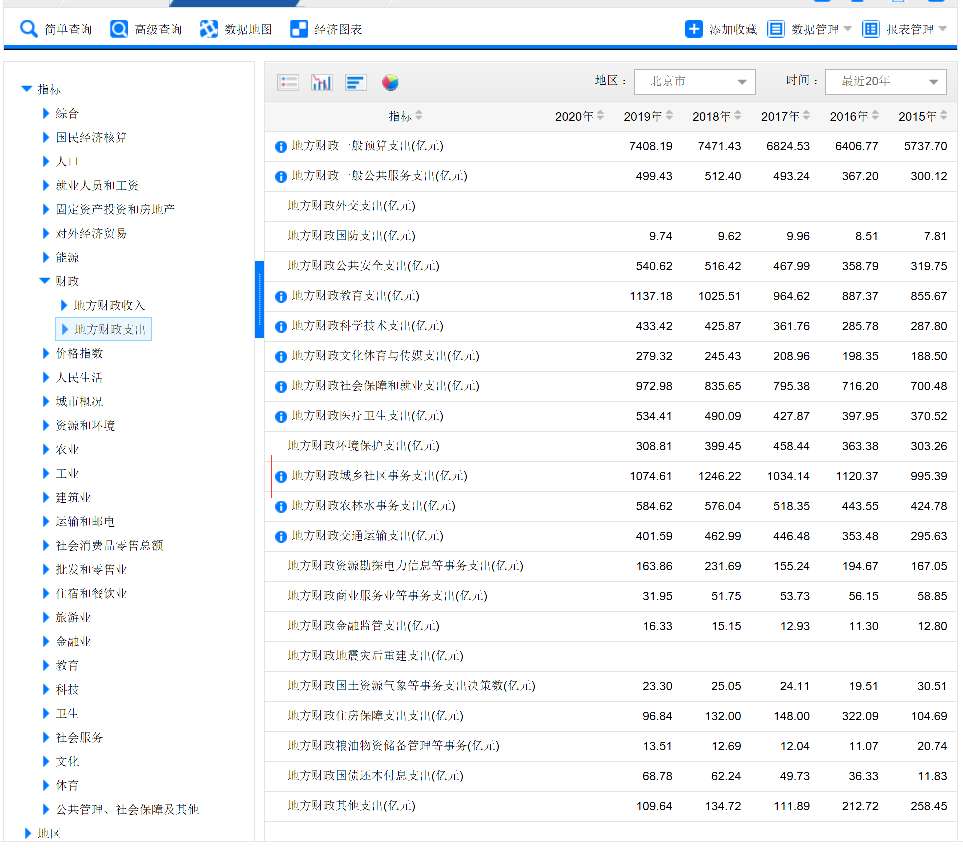Show info for 地方财政交通运输支出
Image resolution: width=963 pixels, height=848 pixels.
pos(281,537)
